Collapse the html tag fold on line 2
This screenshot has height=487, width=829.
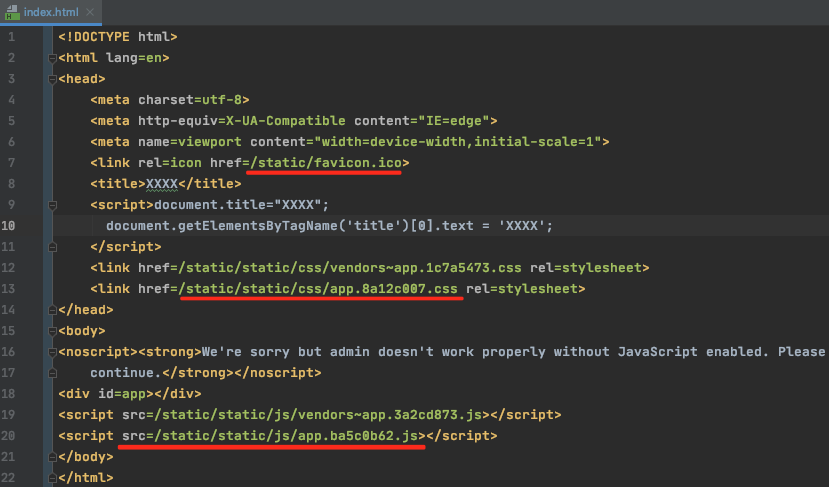tap(52, 58)
